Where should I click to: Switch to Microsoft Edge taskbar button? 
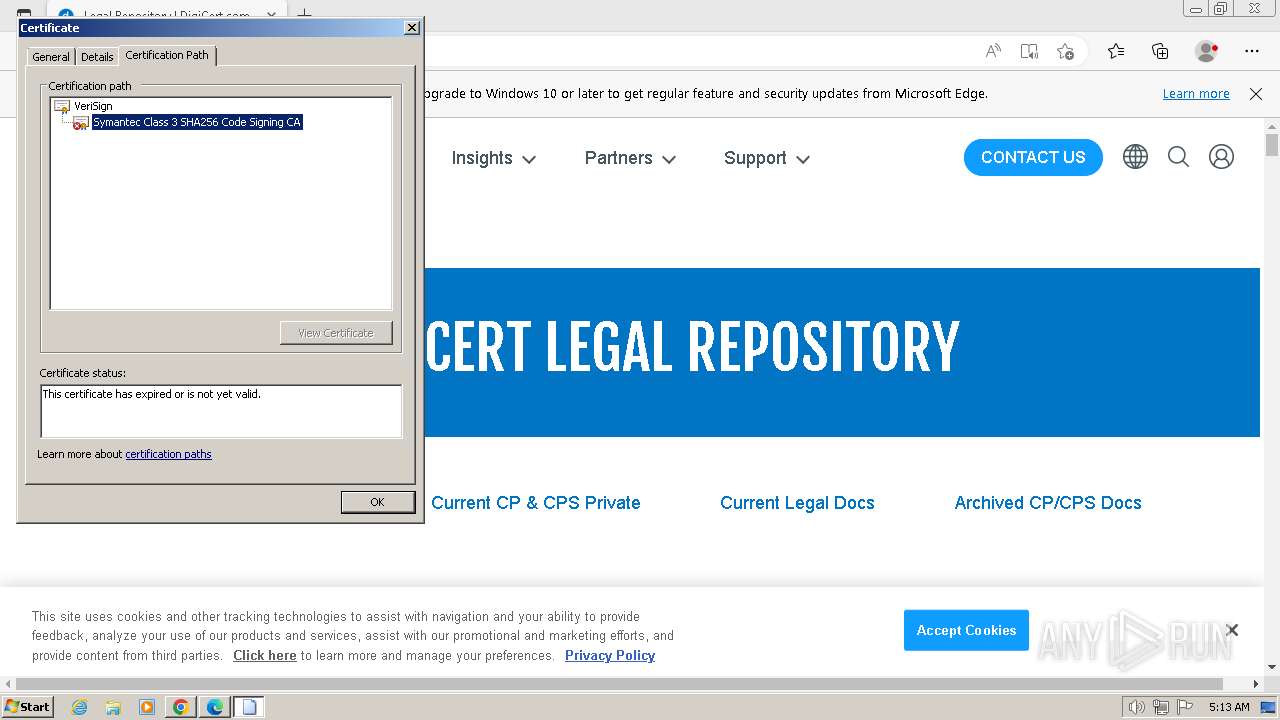tap(215, 707)
